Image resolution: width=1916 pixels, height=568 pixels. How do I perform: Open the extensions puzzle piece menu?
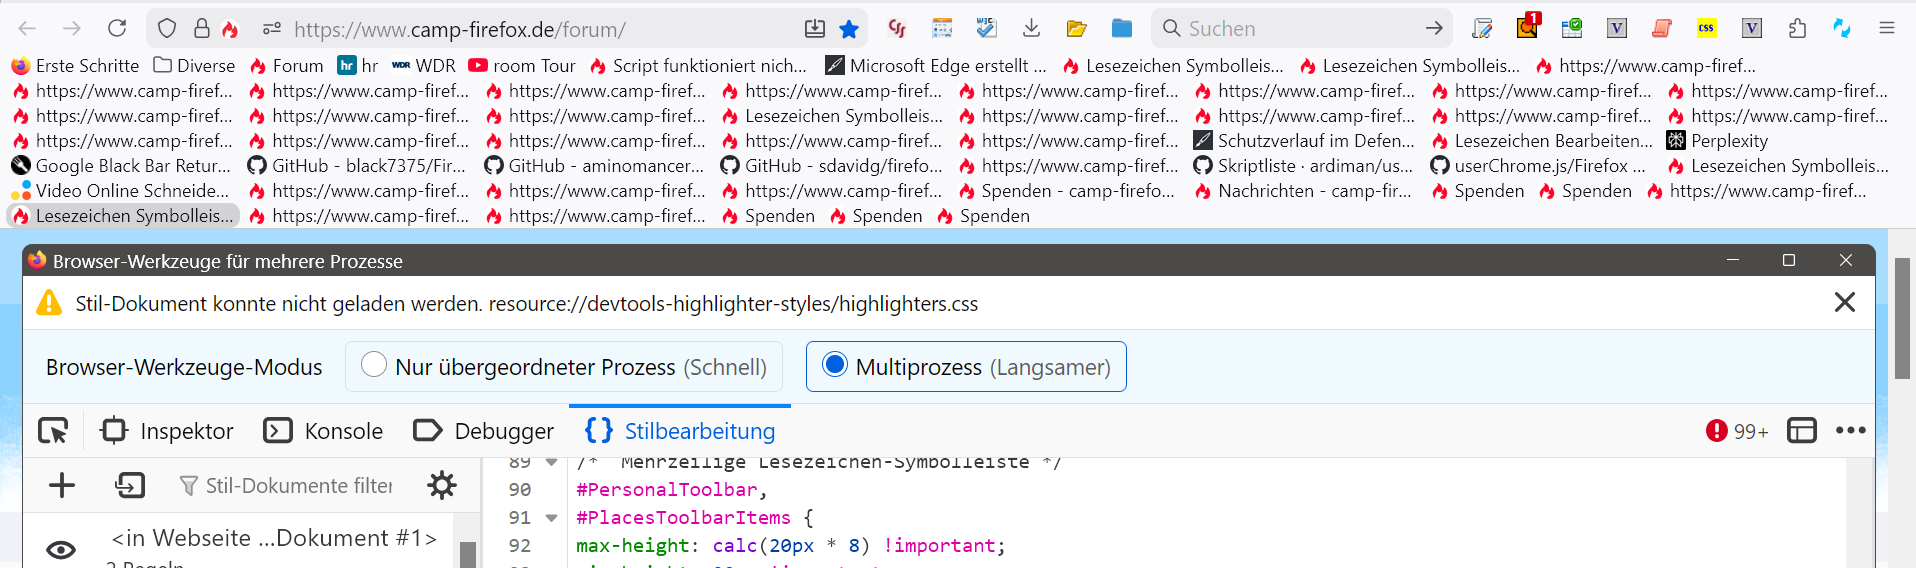[x=1797, y=29]
